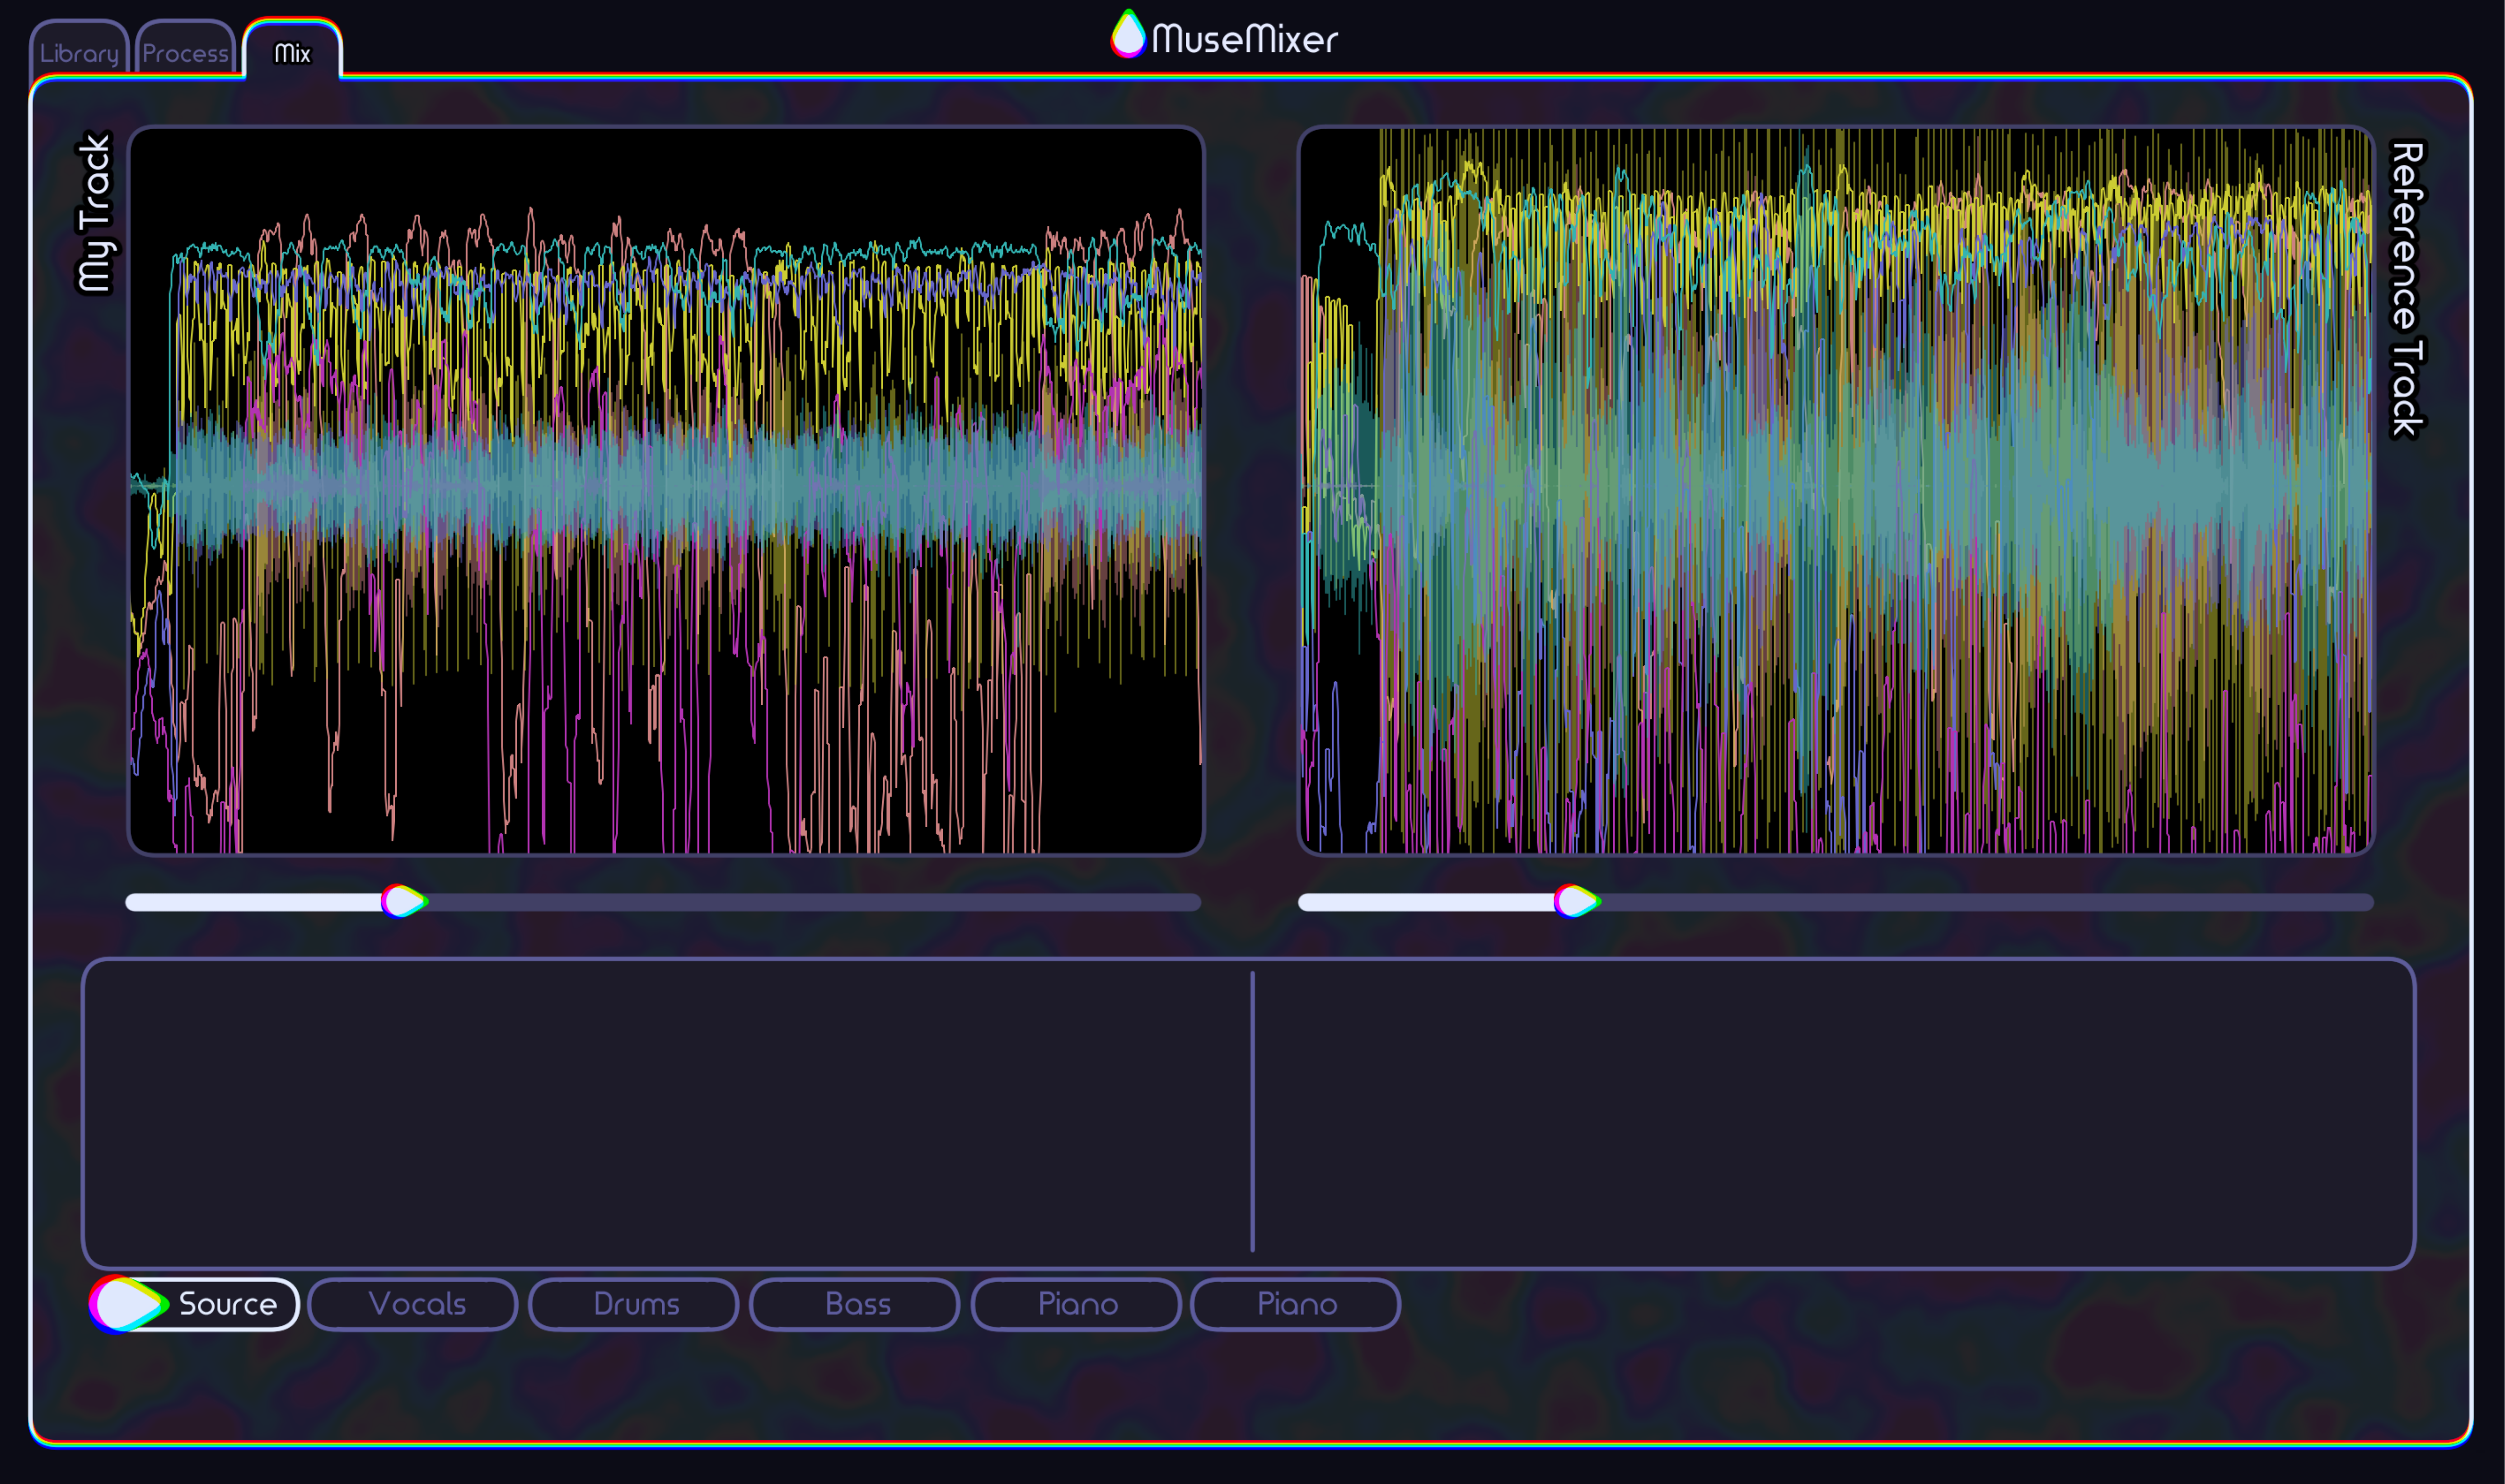Image resolution: width=2505 pixels, height=1484 pixels.
Task: Click the My Track slider handle
Action: (x=404, y=901)
